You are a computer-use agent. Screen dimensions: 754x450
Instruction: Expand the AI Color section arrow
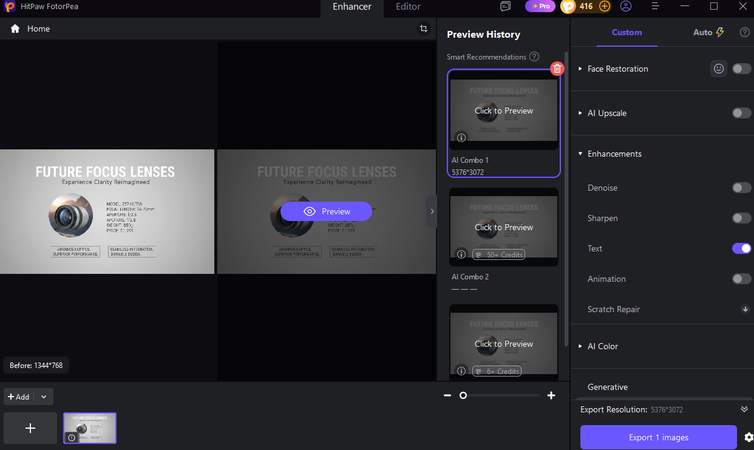[580, 346]
